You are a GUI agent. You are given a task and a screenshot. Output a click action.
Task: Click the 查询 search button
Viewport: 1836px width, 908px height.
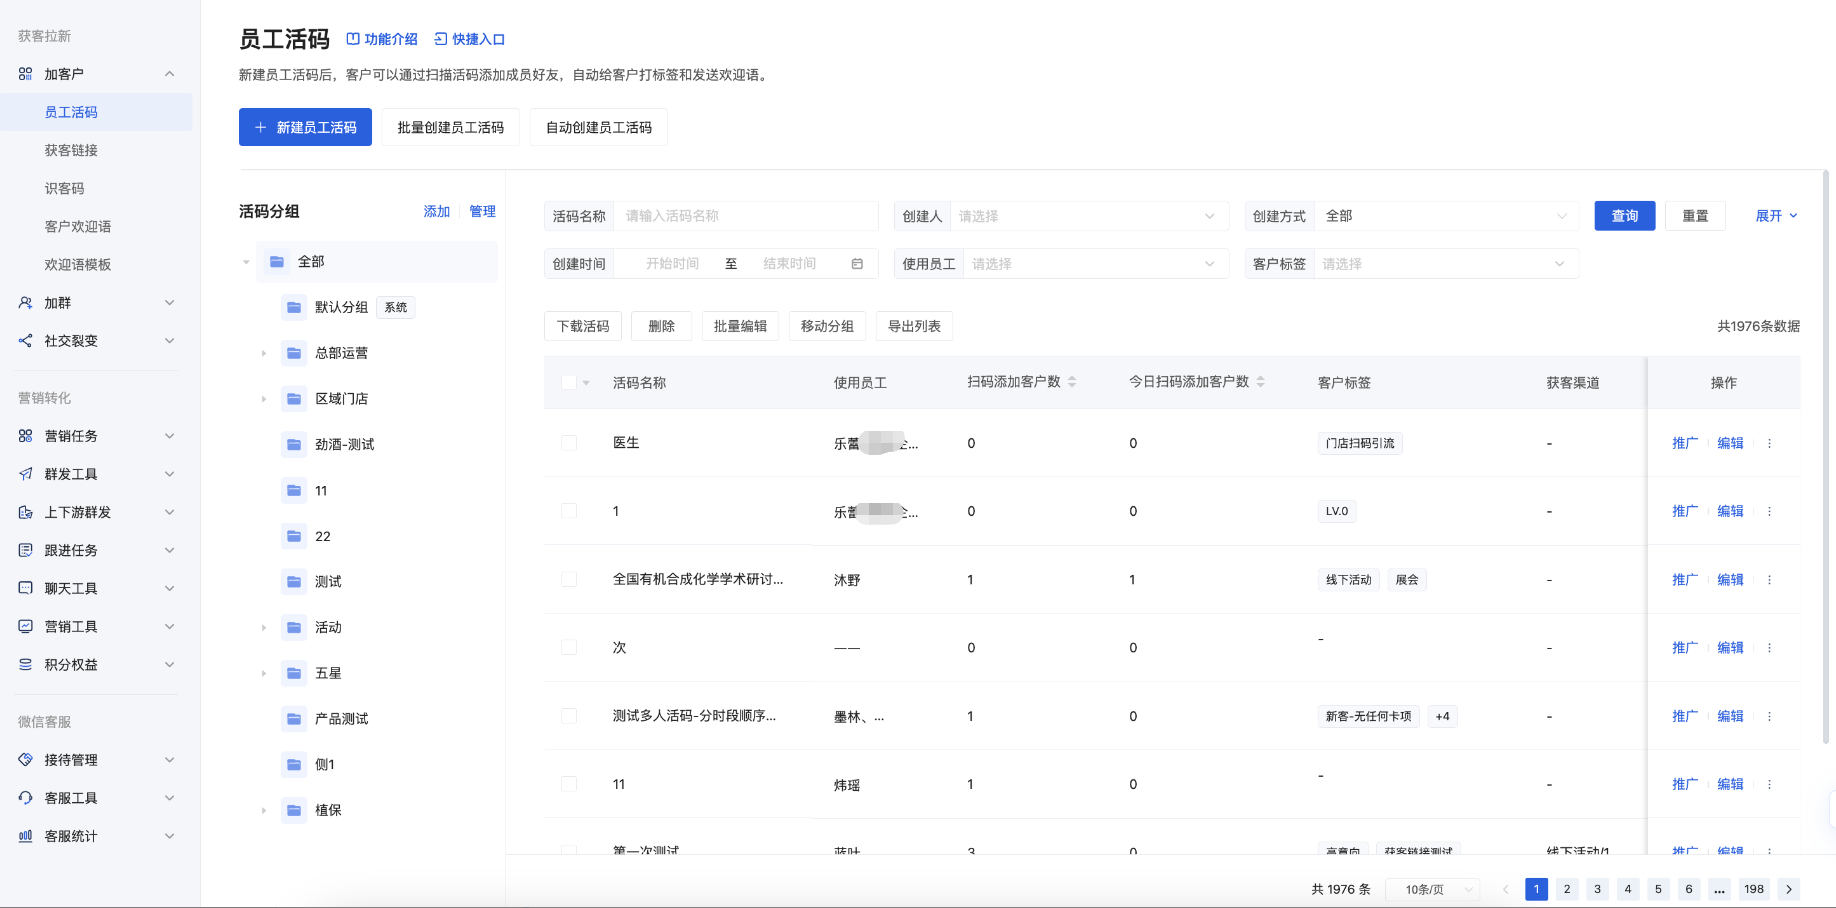(1625, 216)
